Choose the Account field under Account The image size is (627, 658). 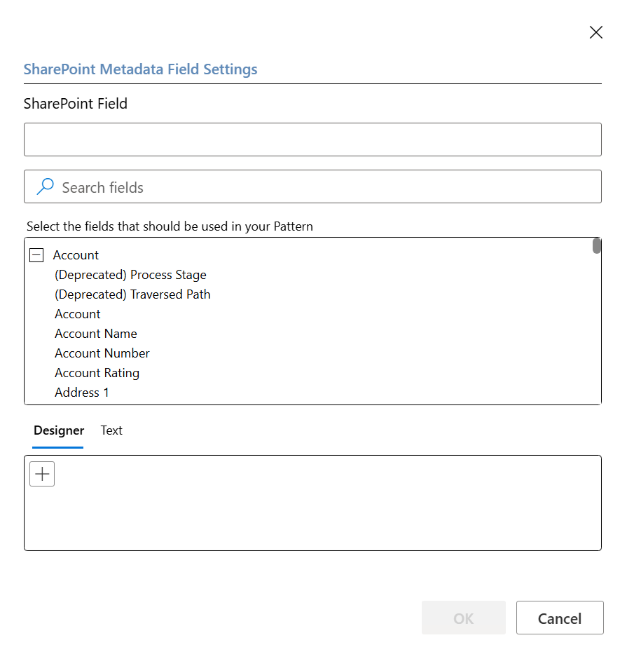(78, 314)
